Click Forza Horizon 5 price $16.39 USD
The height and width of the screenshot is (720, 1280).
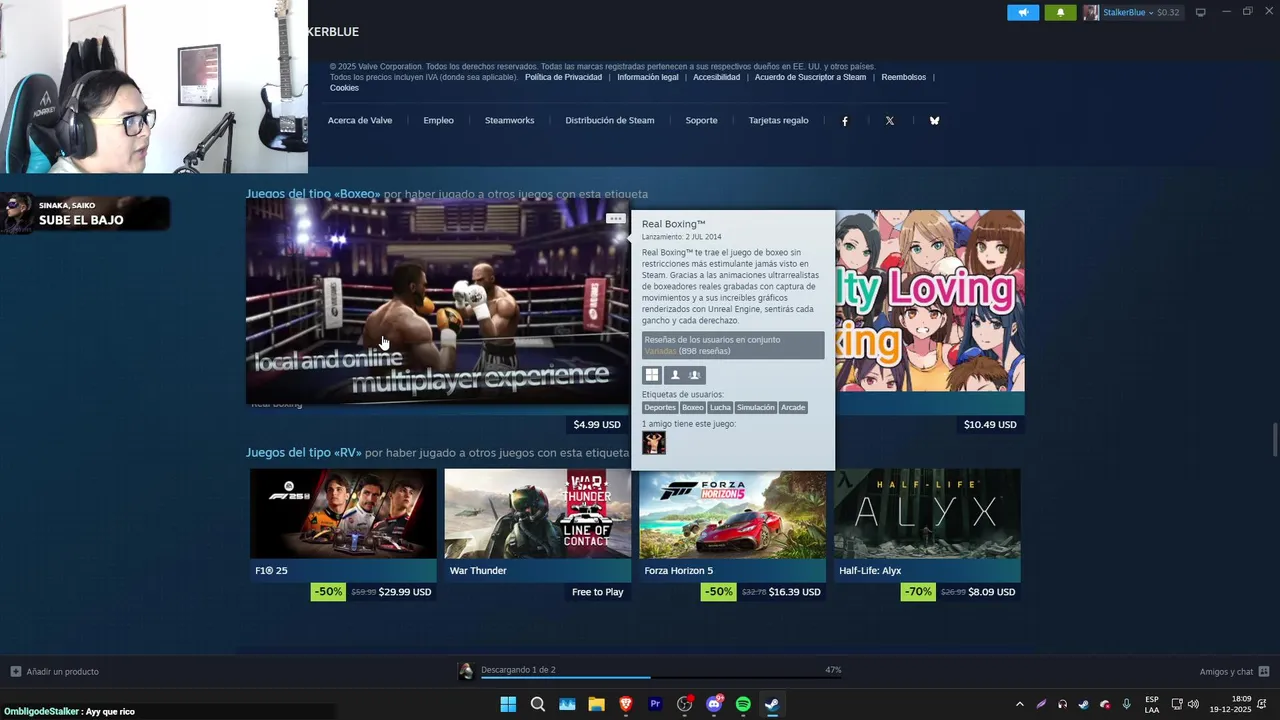click(795, 592)
